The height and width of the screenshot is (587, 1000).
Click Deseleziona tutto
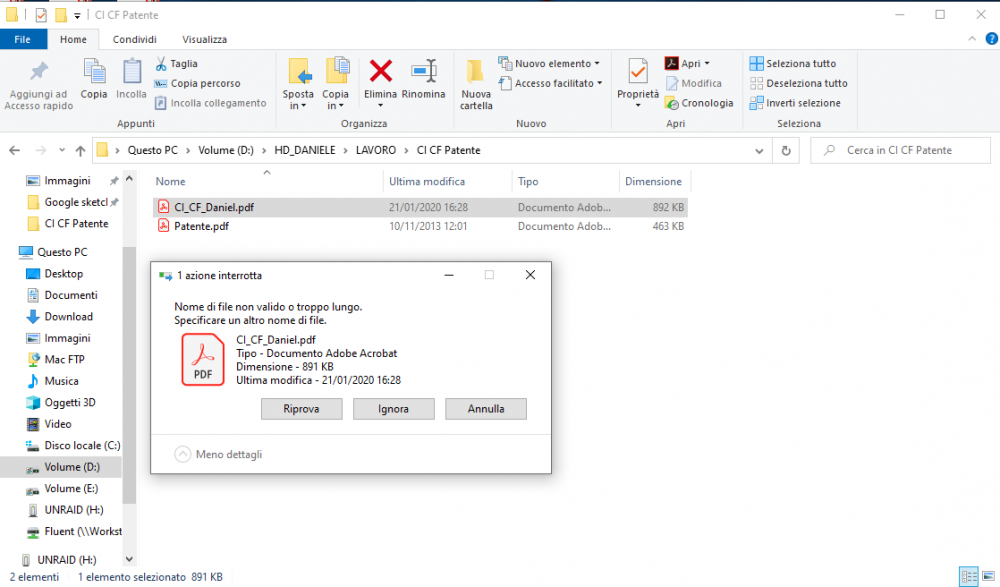click(798, 84)
